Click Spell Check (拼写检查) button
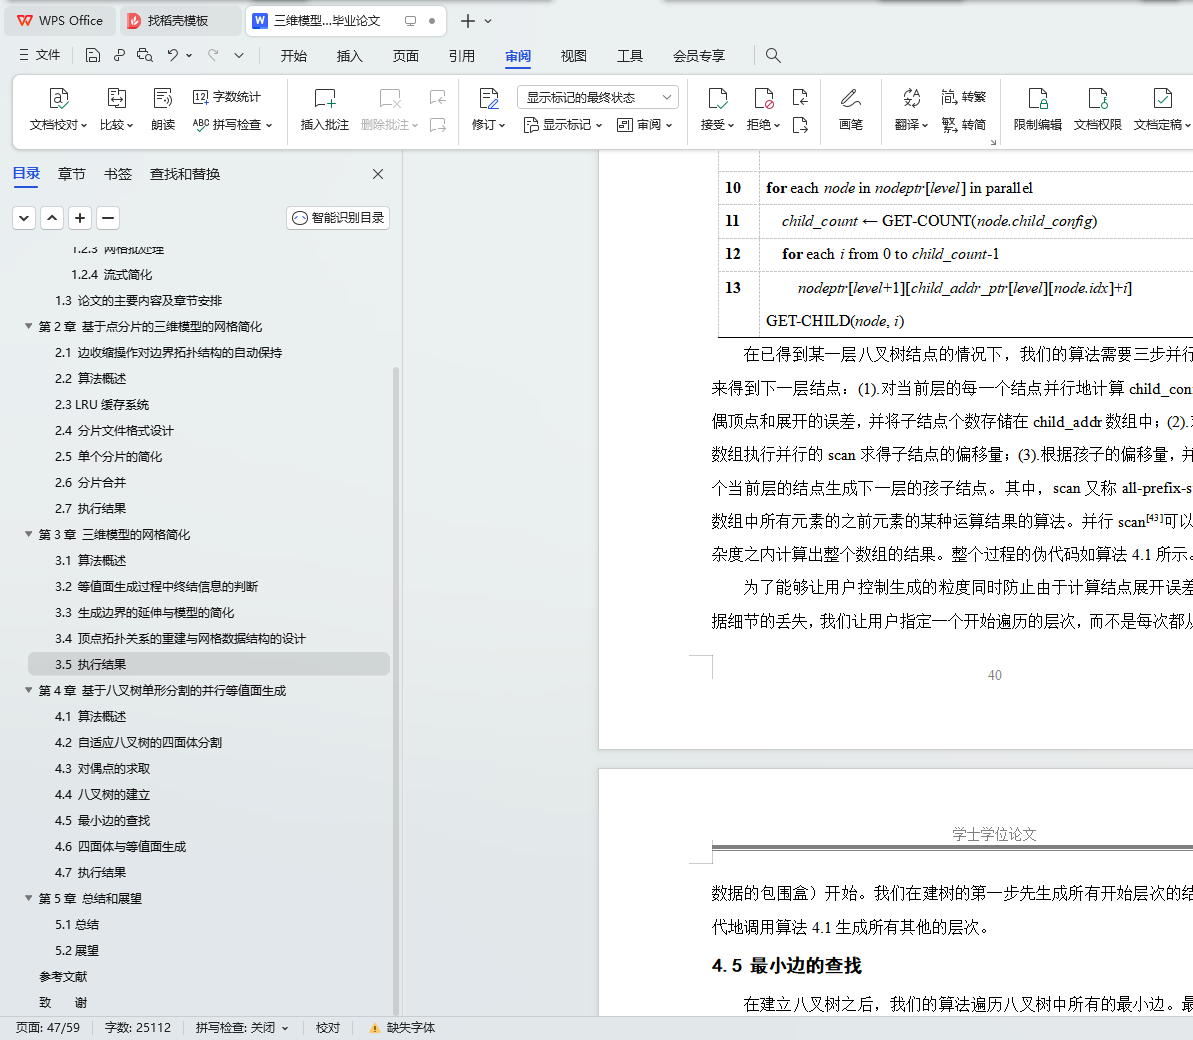 coord(232,125)
